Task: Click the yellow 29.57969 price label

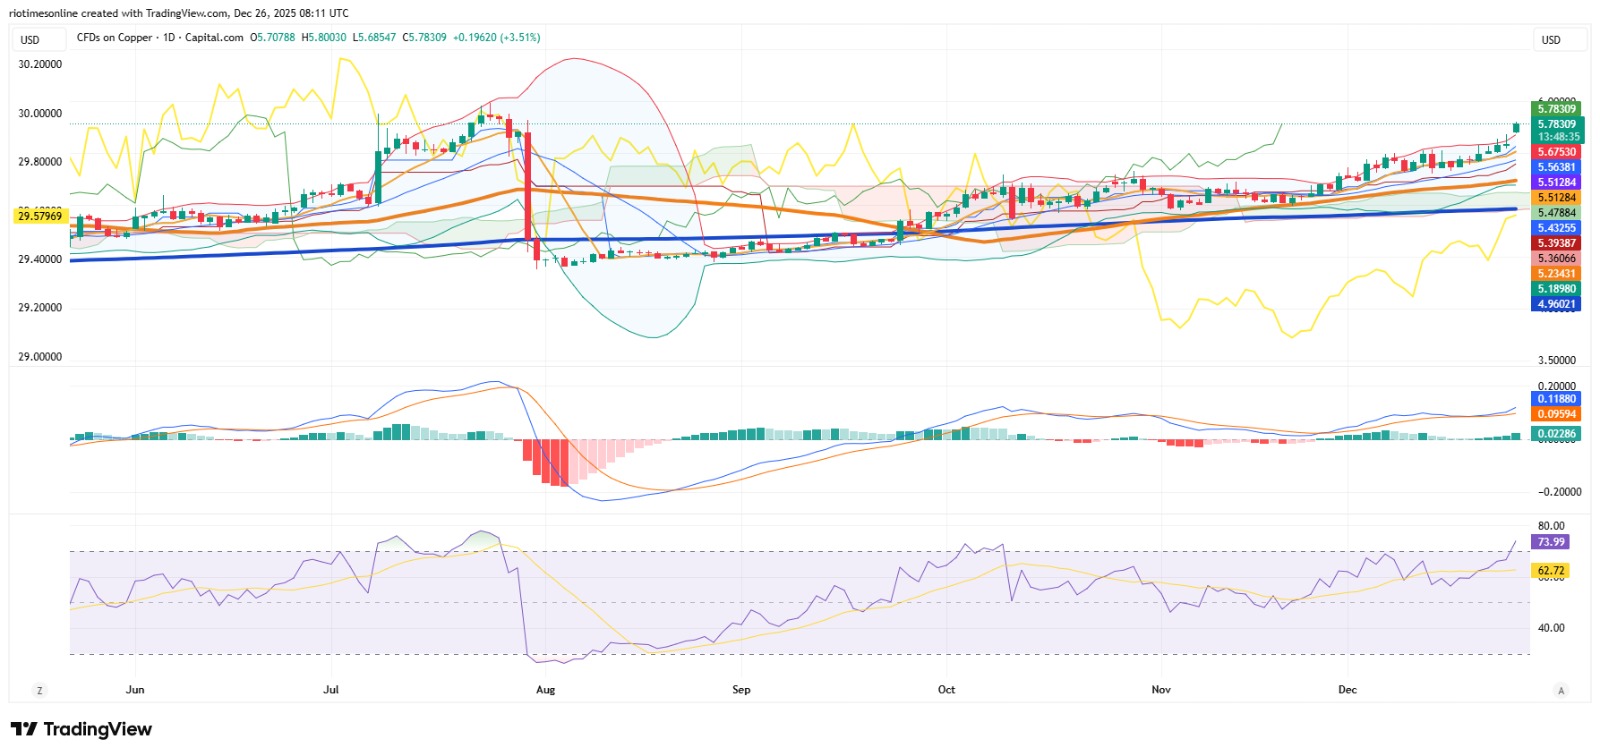Action: (x=40, y=216)
